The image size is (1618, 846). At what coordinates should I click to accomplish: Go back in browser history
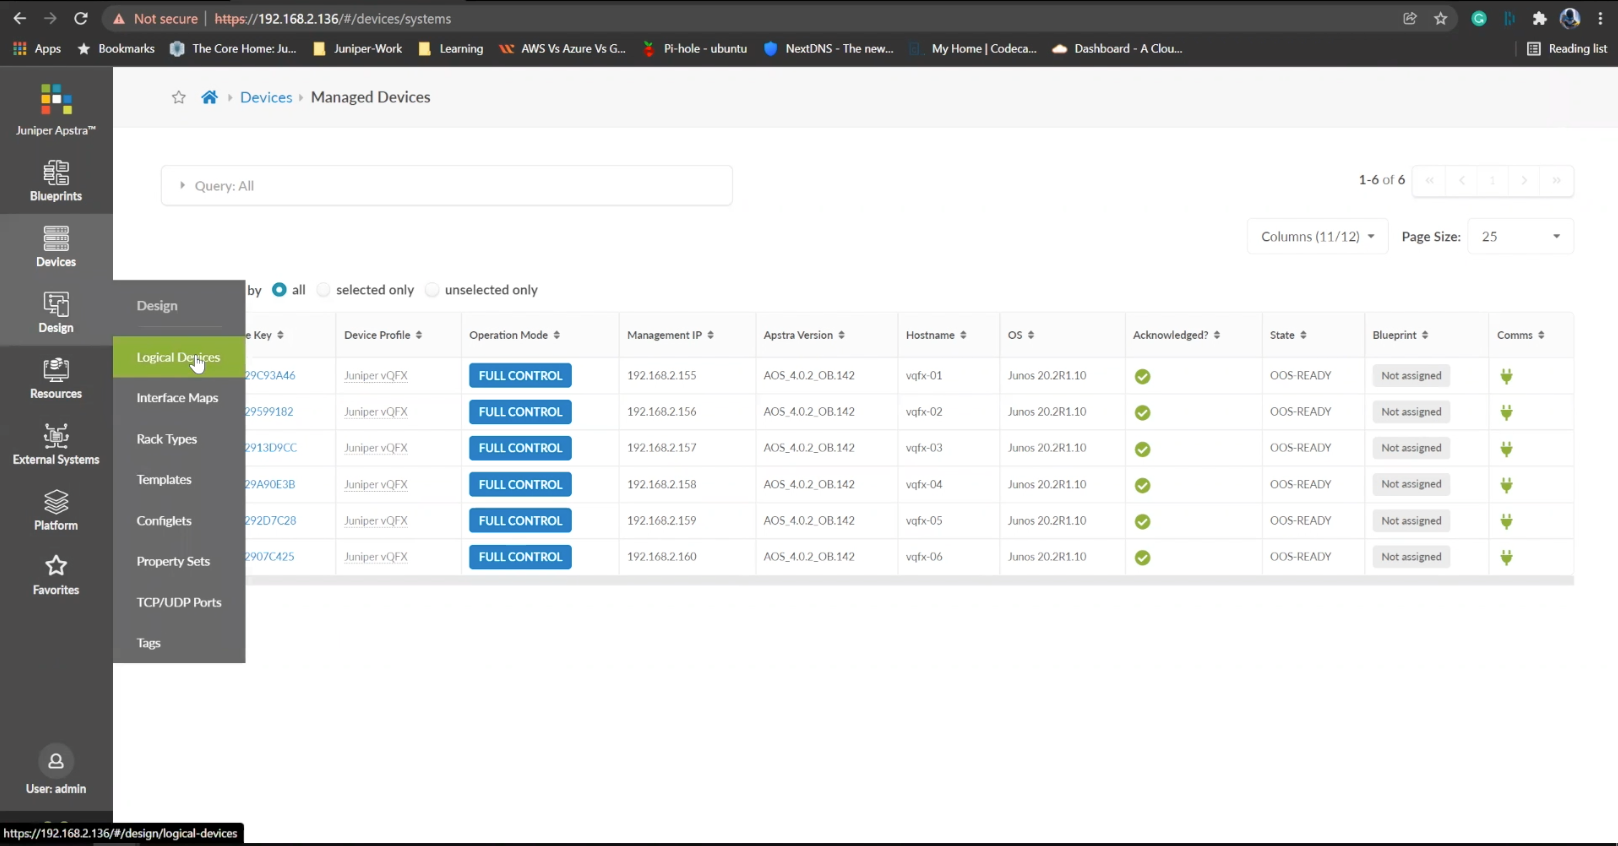pos(20,18)
